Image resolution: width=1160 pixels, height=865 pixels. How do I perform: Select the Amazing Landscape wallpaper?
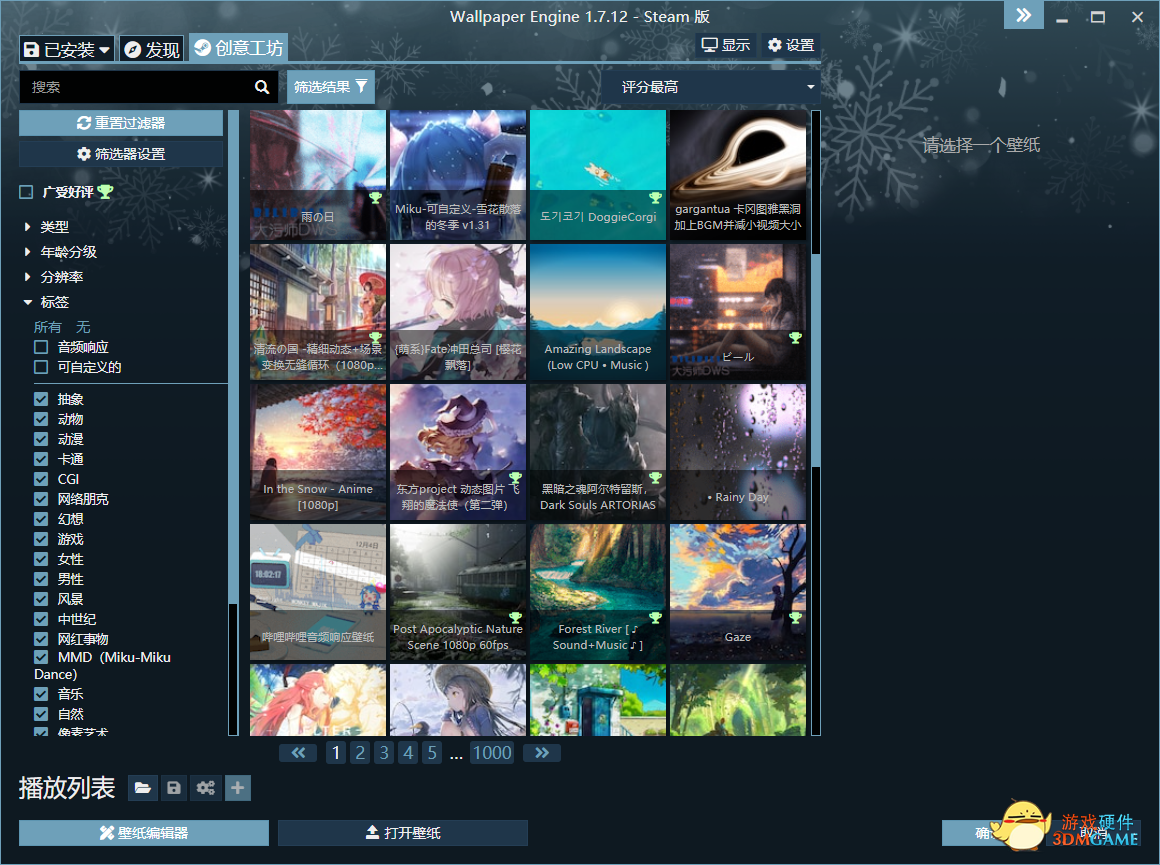pos(598,312)
